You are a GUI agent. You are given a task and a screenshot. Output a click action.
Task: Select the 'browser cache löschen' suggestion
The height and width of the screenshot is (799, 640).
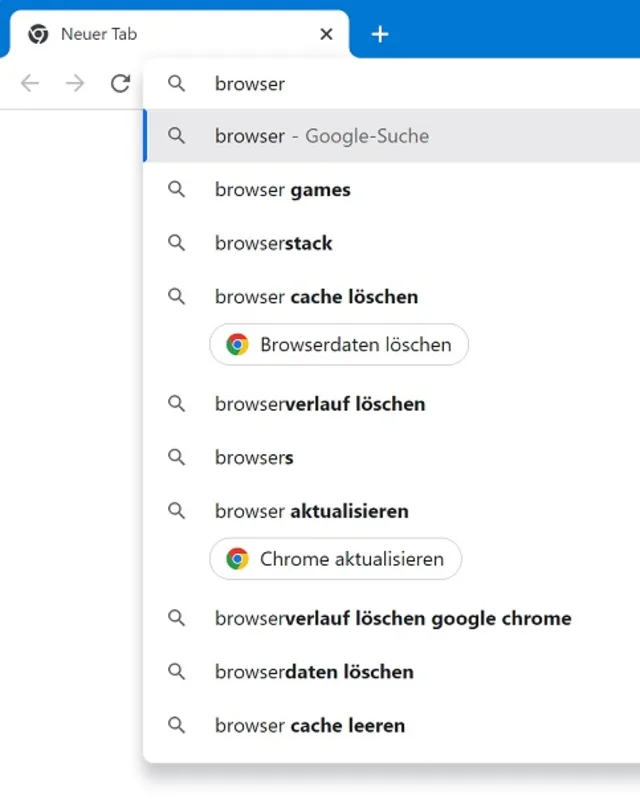[316, 297]
